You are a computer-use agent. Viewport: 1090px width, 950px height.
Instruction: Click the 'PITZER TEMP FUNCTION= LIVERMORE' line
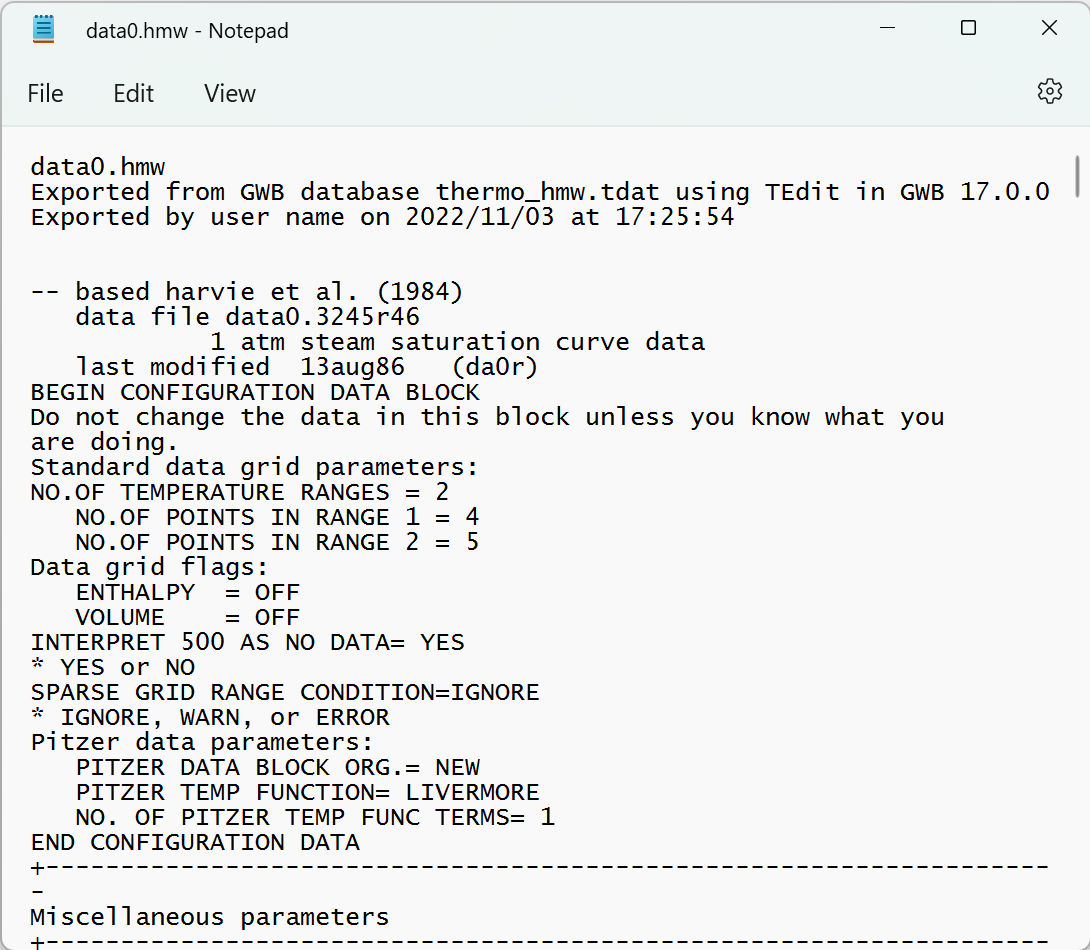pos(307,792)
